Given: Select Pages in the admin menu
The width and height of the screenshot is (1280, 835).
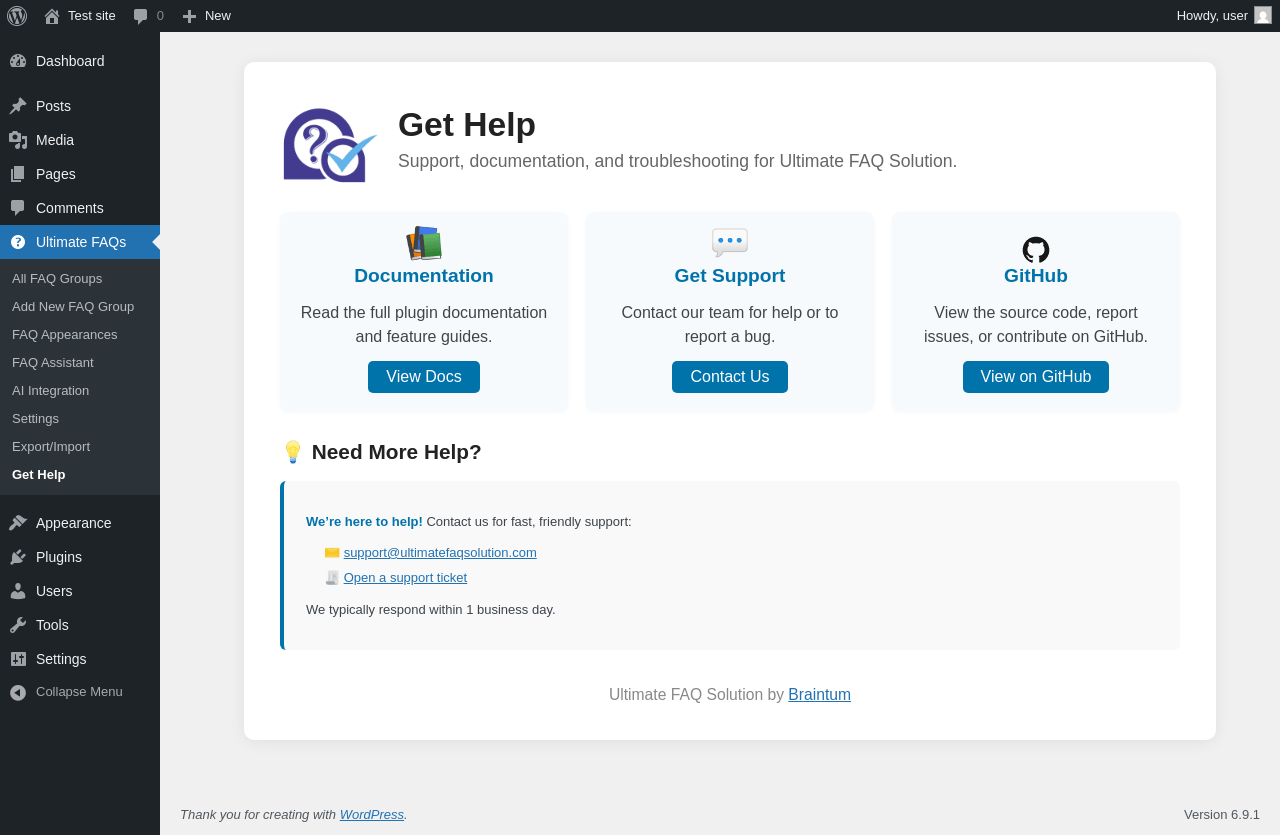Looking at the screenshot, I should (x=80, y=174).
